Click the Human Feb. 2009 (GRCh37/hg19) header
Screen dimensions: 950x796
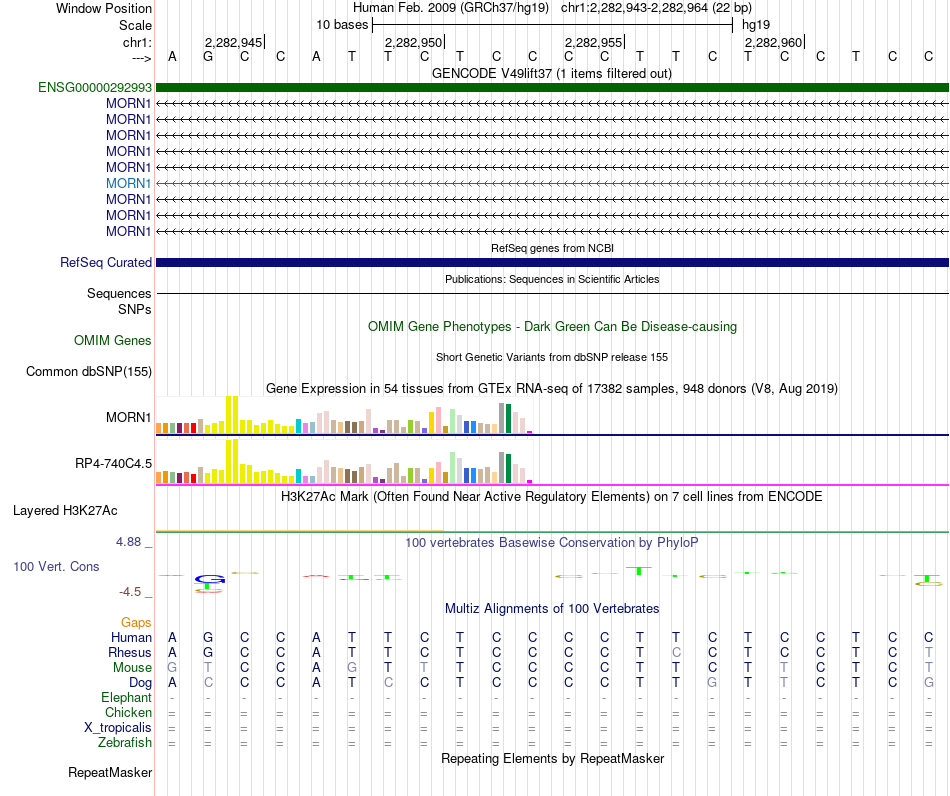(x=451, y=8)
